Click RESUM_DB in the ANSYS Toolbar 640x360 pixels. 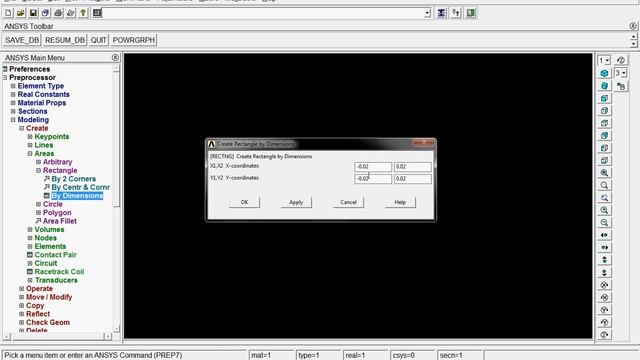[65, 40]
